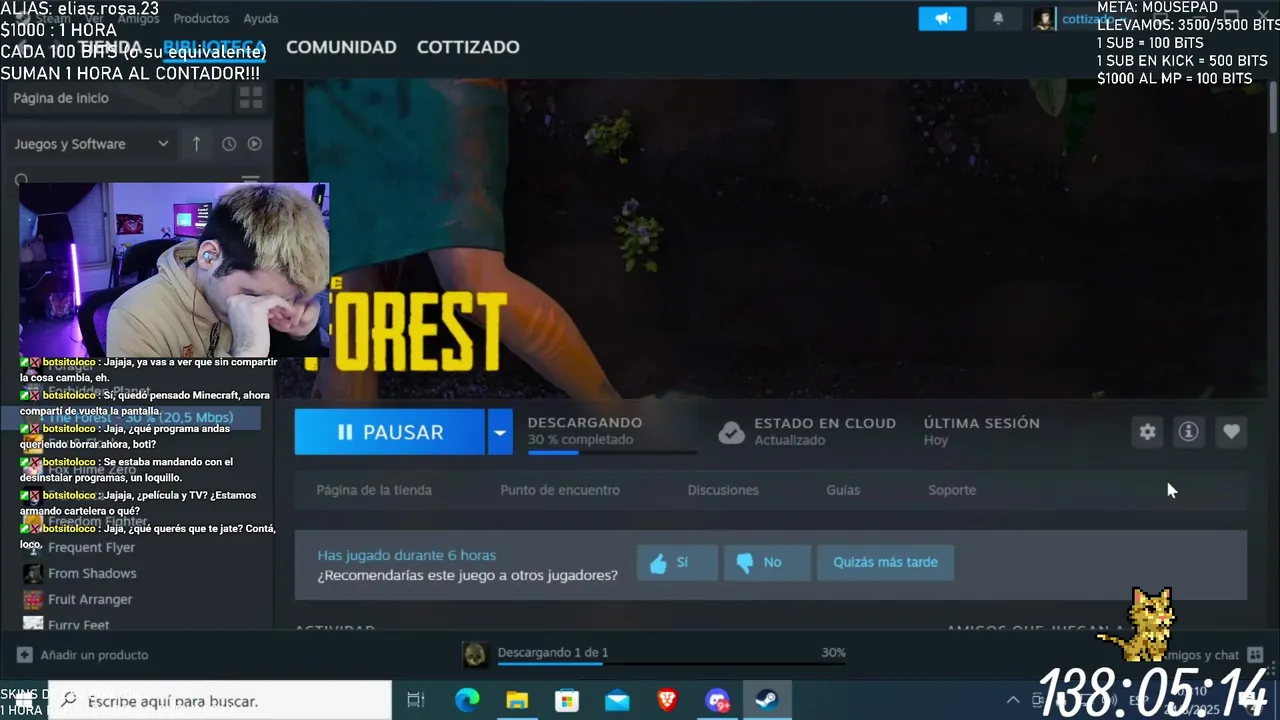Open the notifications bell

point(997,18)
